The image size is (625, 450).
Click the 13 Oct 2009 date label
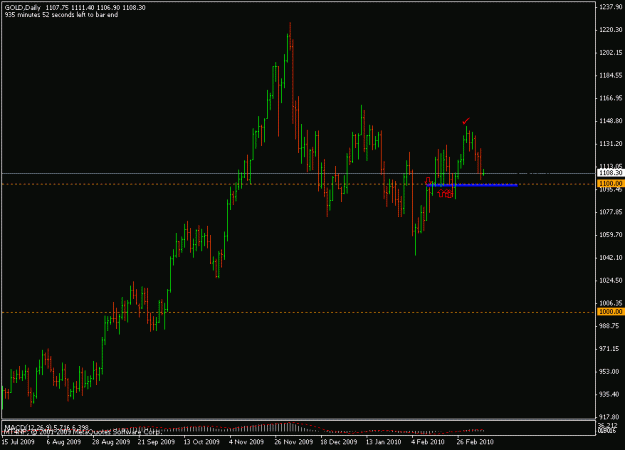click(x=201, y=442)
